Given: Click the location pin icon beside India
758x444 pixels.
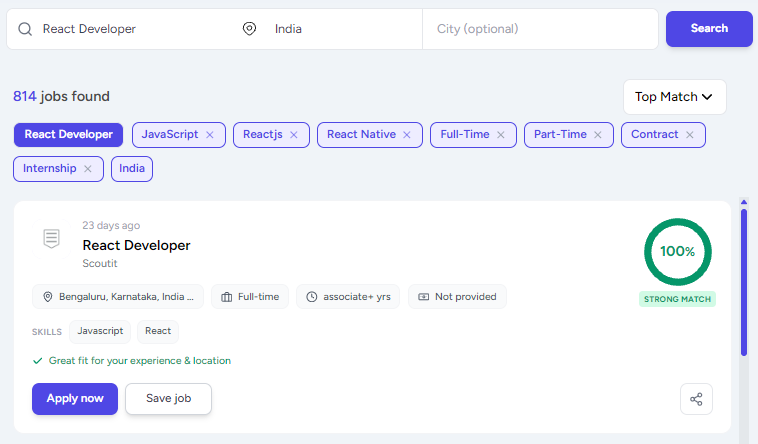Looking at the screenshot, I should click(x=249, y=29).
